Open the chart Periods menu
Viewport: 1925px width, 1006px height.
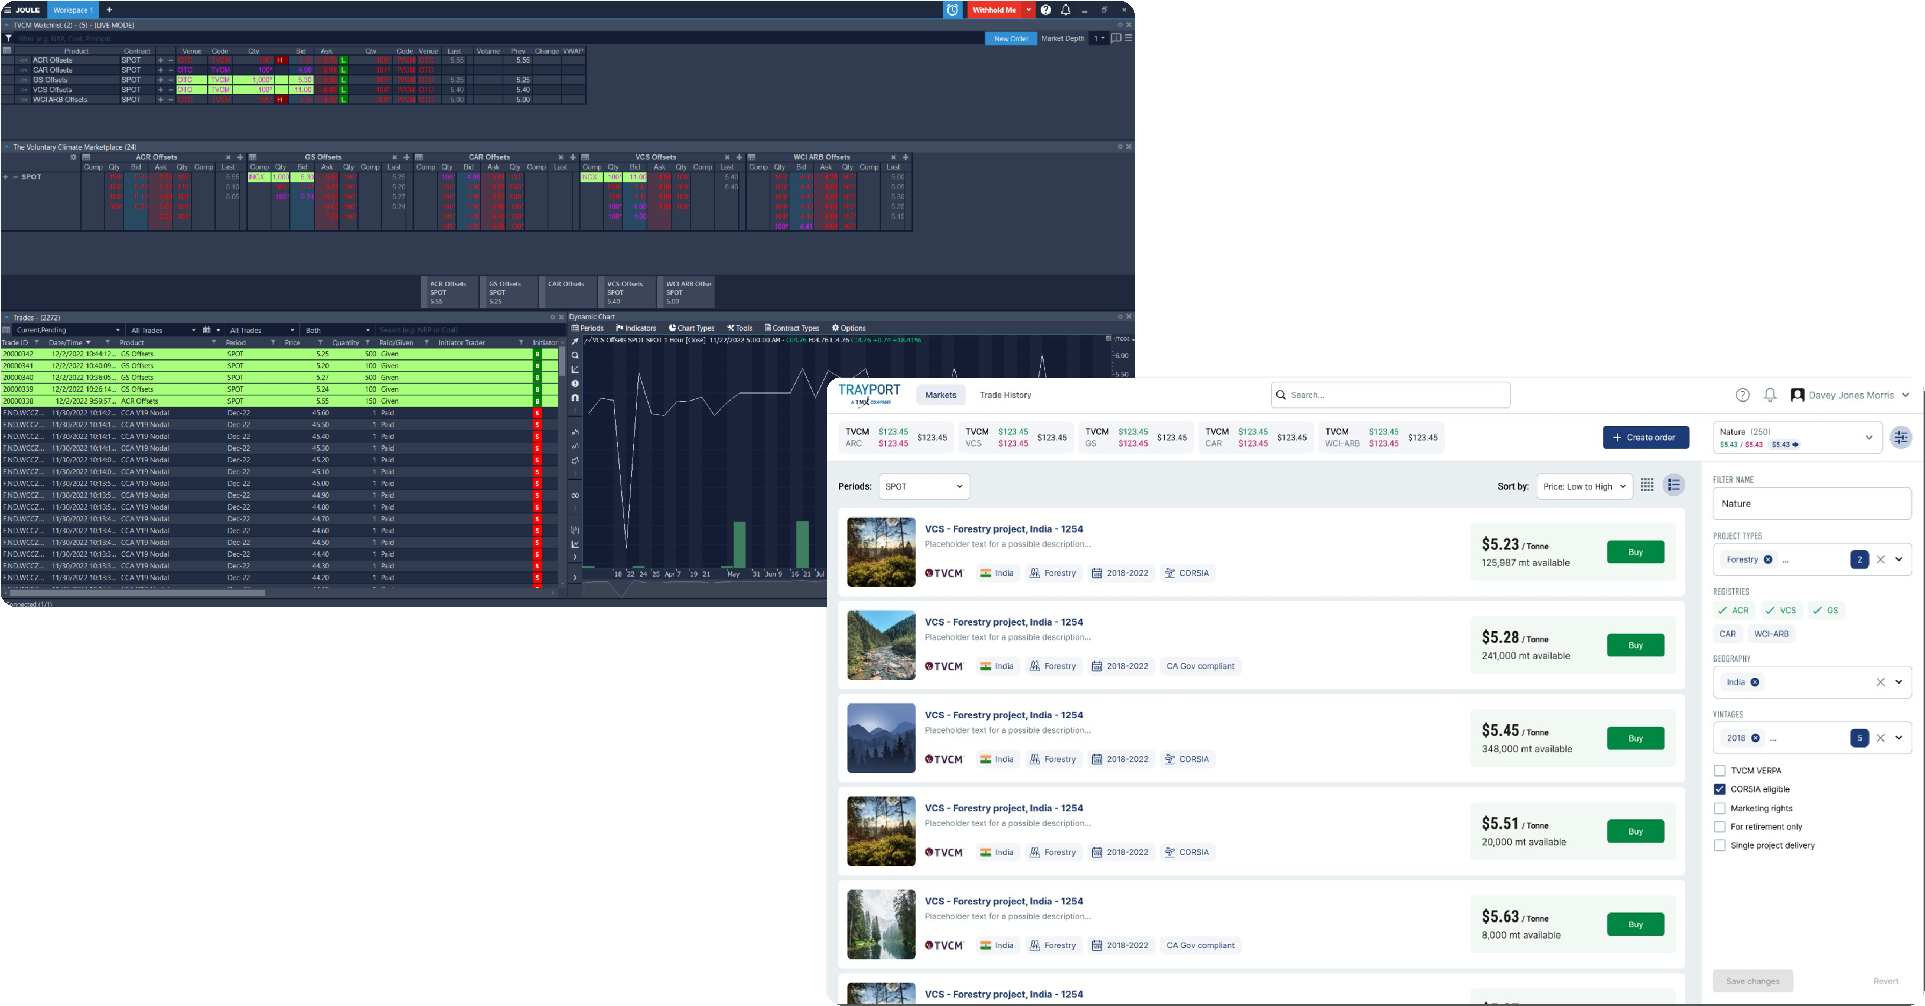click(x=588, y=328)
